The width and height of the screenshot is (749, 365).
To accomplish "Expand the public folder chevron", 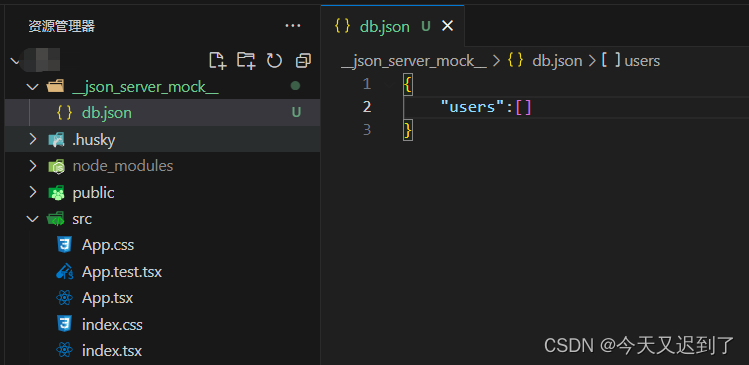I will [32, 193].
